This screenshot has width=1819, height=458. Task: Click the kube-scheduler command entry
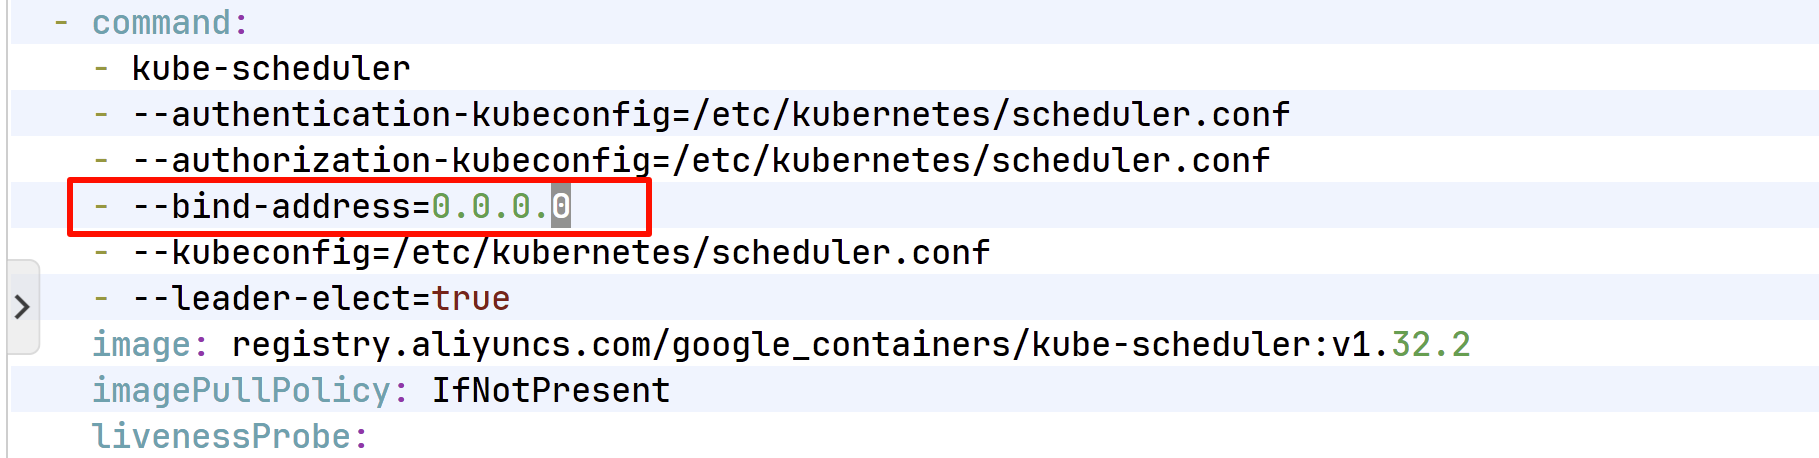270,69
